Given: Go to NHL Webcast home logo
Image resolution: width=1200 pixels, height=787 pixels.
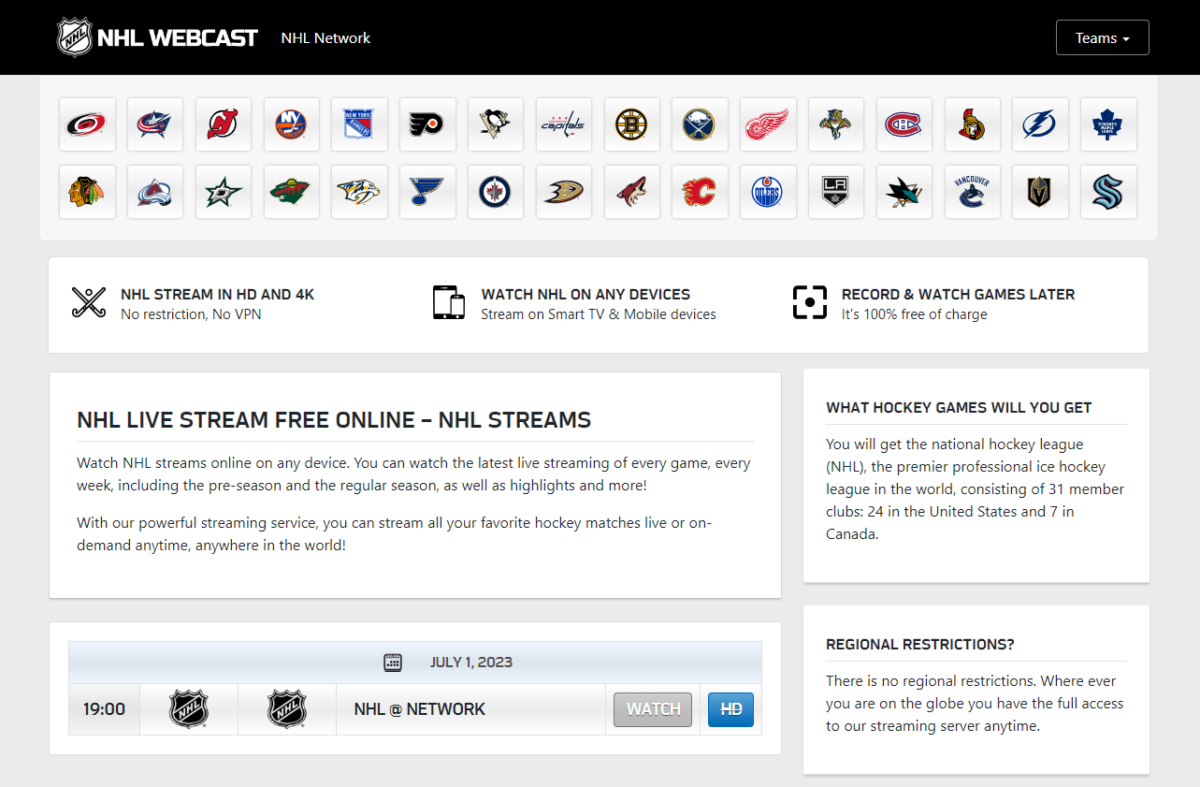Looking at the screenshot, I should 157,38.
